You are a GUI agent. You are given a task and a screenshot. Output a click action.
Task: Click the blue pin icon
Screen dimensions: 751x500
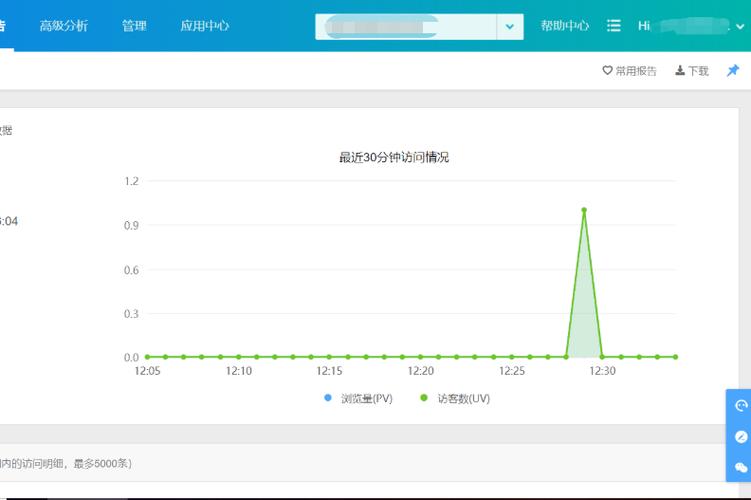732,71
